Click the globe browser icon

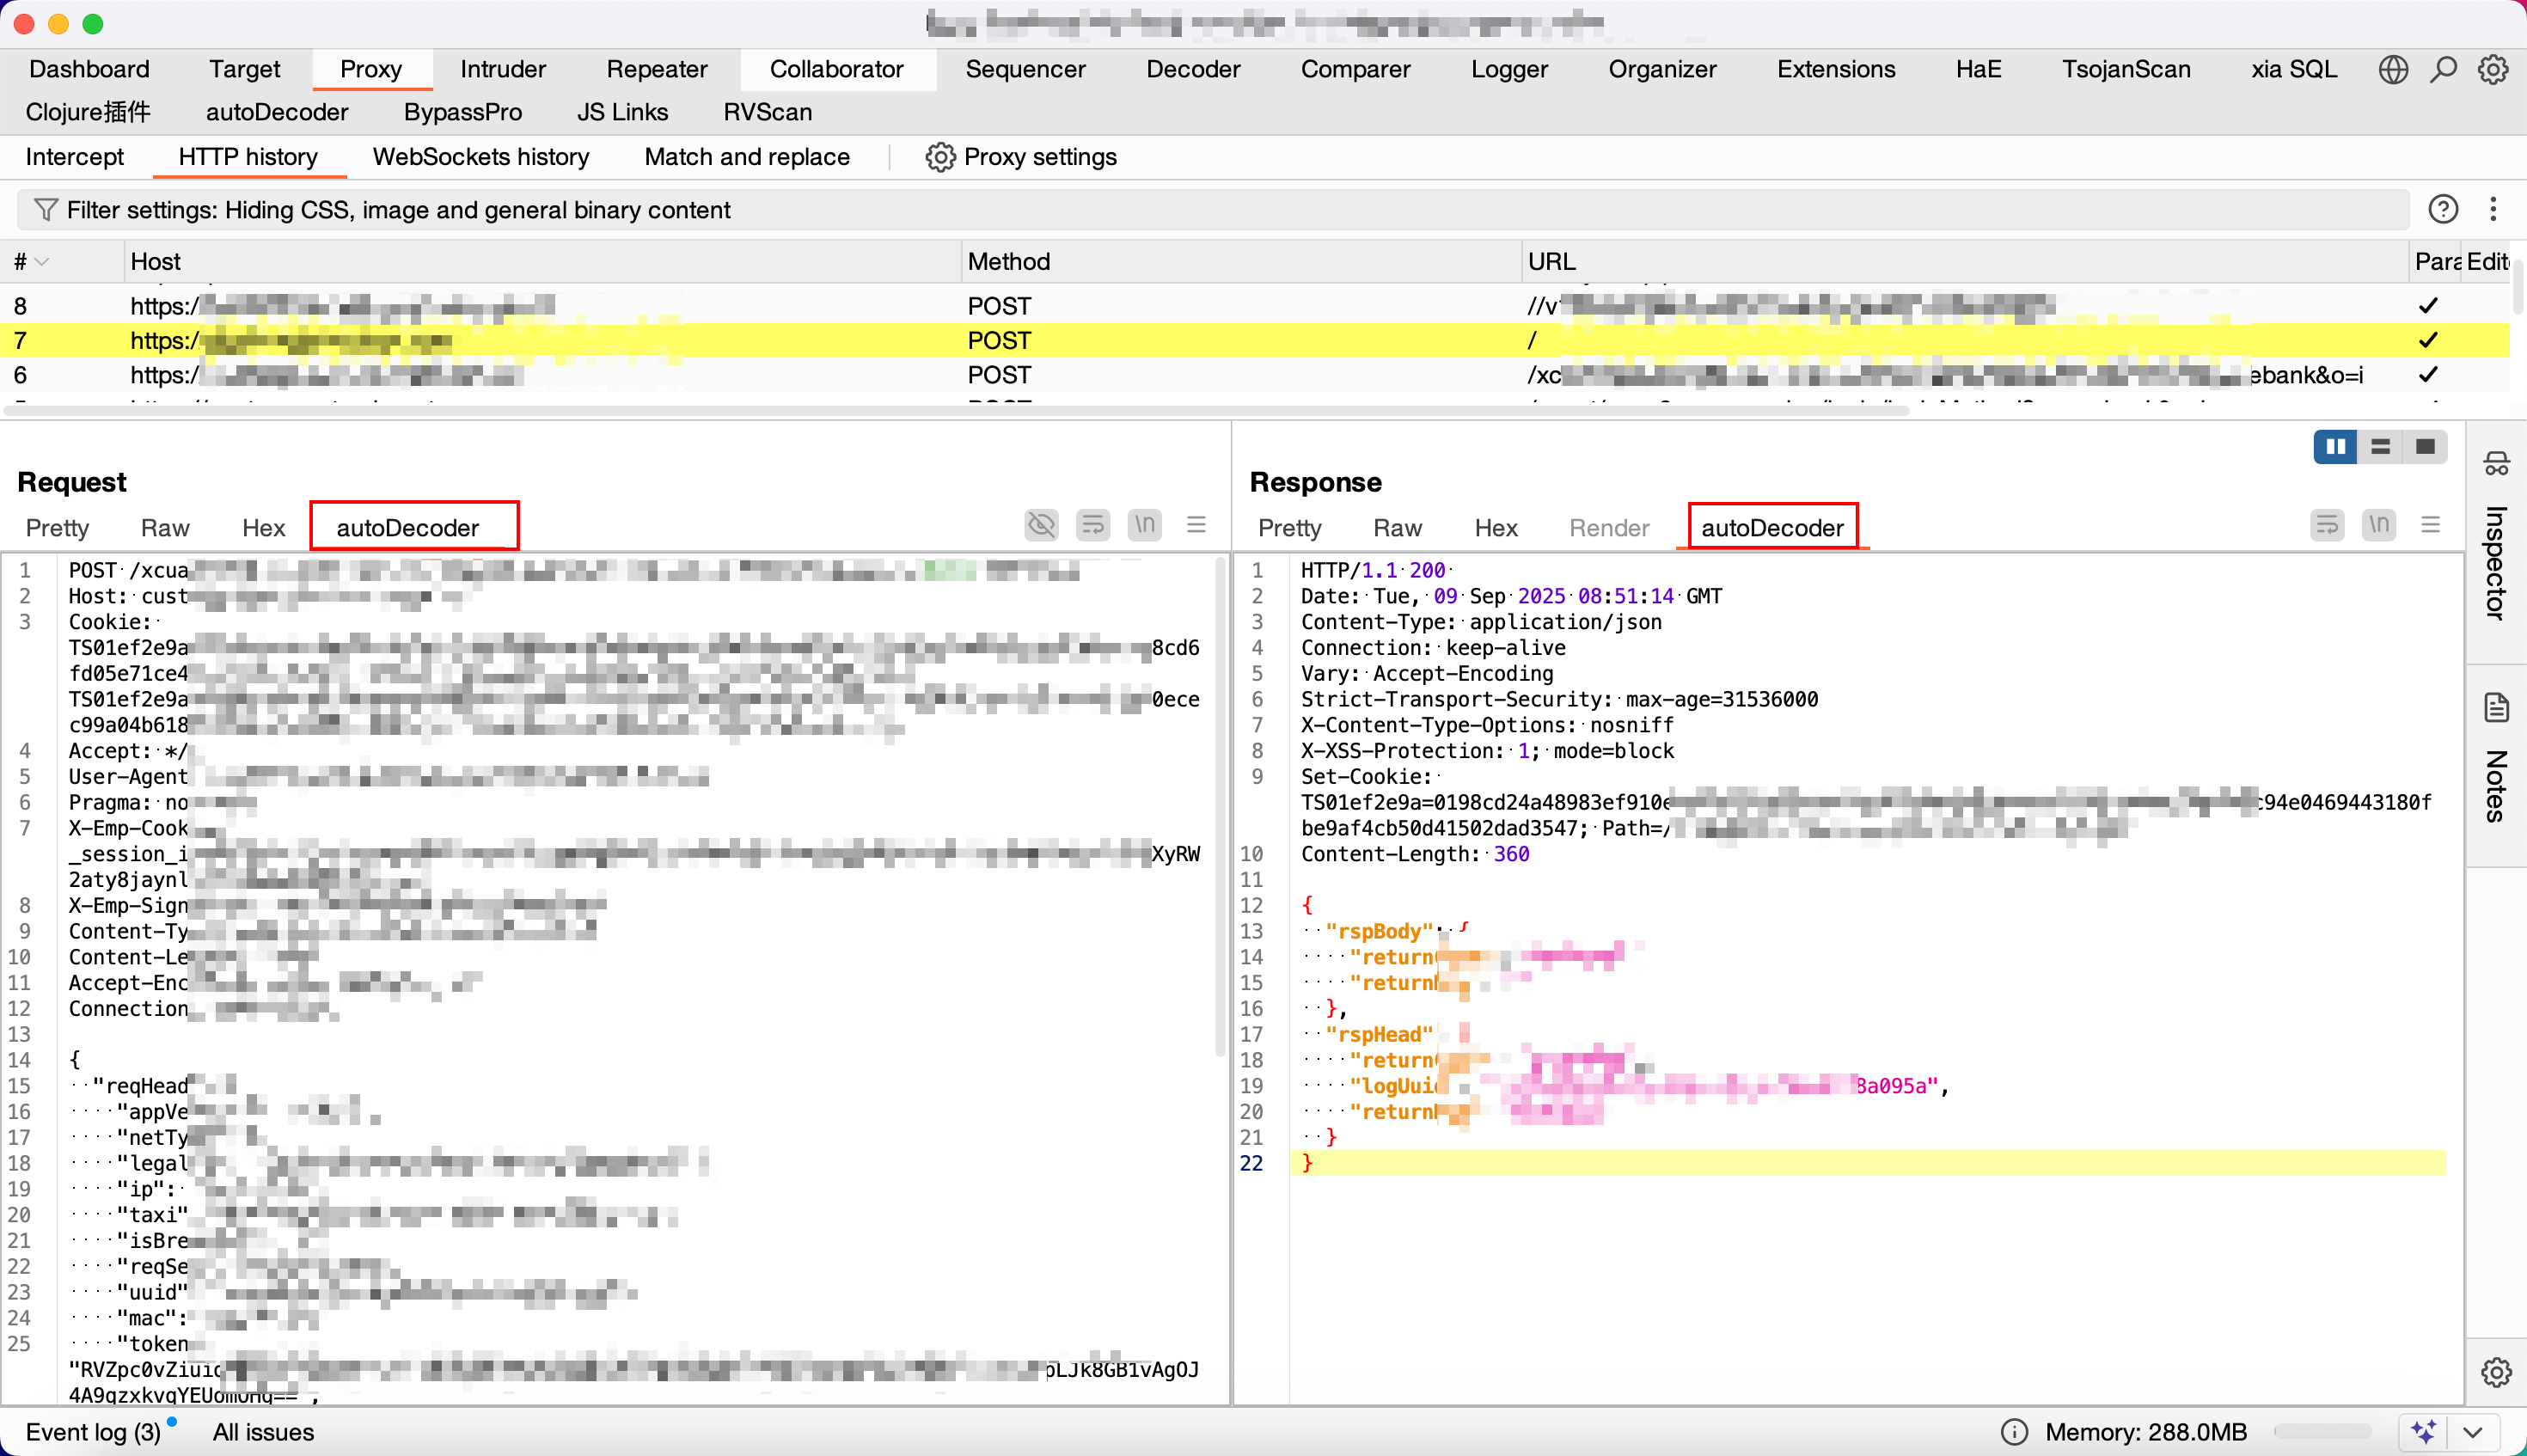pyautogui.click(x=2393, y=69)
